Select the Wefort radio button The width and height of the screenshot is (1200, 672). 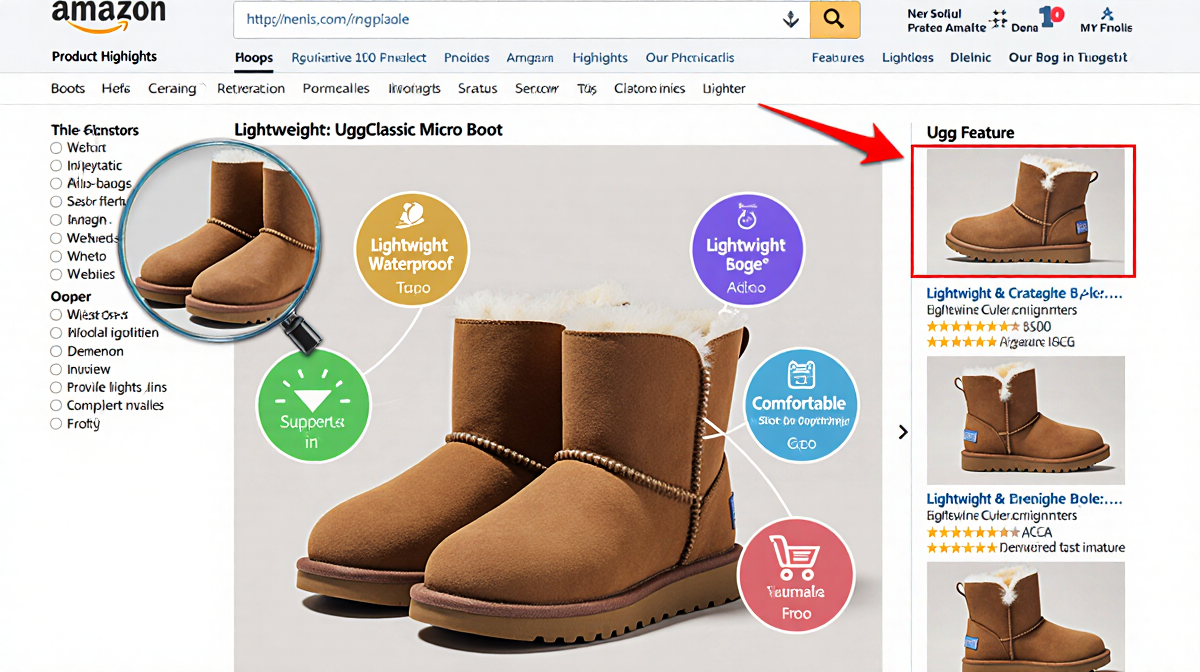click(x=56, y=147)
